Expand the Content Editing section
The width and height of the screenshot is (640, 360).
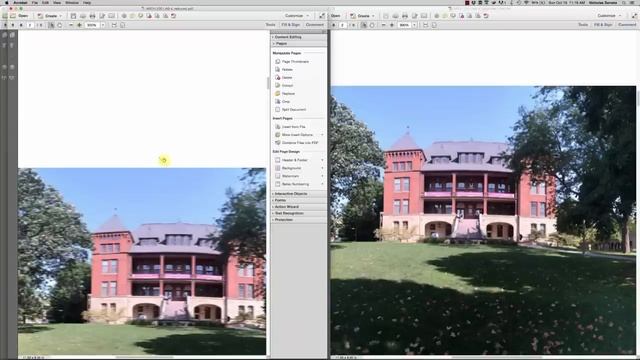pyautogui.click(x=298, y=37)
